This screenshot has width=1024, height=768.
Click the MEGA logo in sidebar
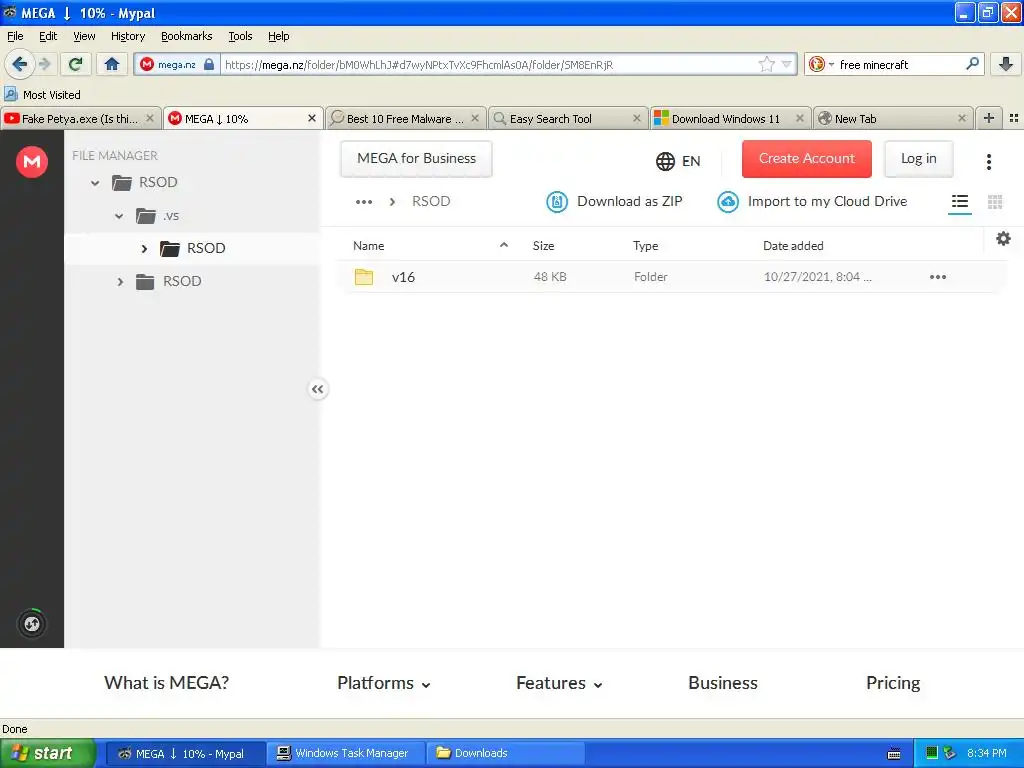click(x=32, y=161)
